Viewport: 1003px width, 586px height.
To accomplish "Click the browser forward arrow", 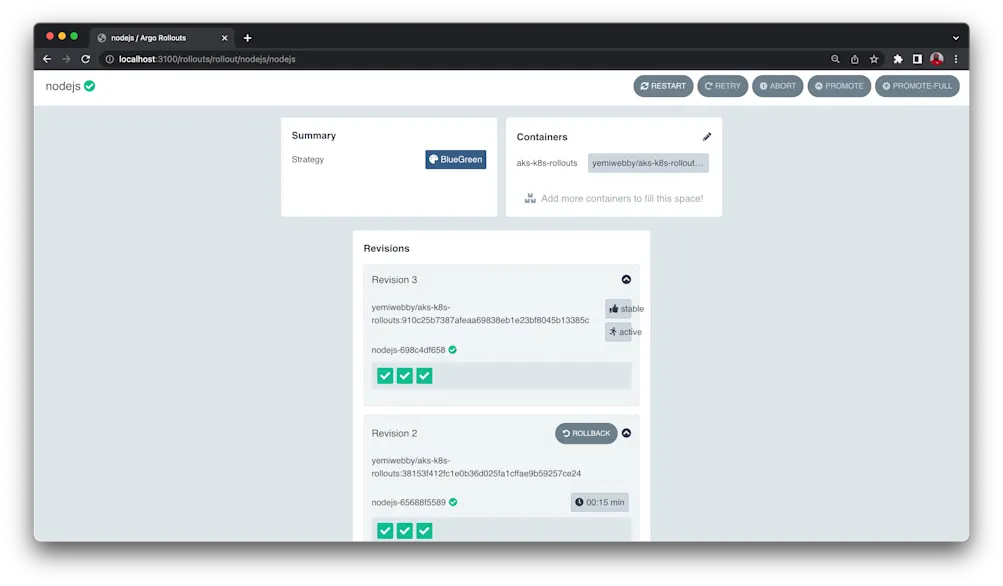I will pos(66,59).
